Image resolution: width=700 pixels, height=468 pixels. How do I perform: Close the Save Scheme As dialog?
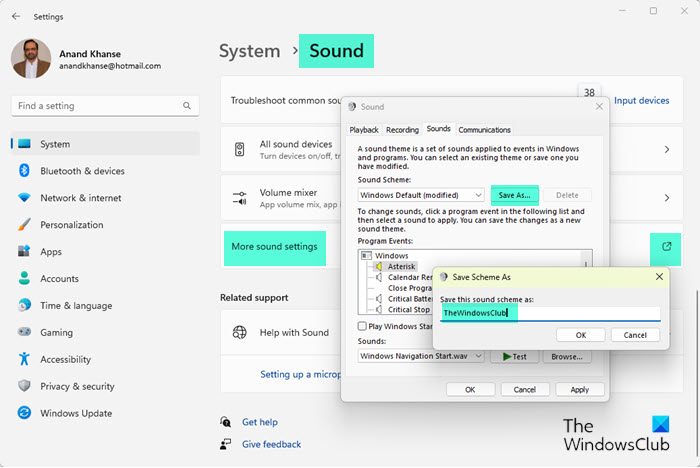coord(659,277)
